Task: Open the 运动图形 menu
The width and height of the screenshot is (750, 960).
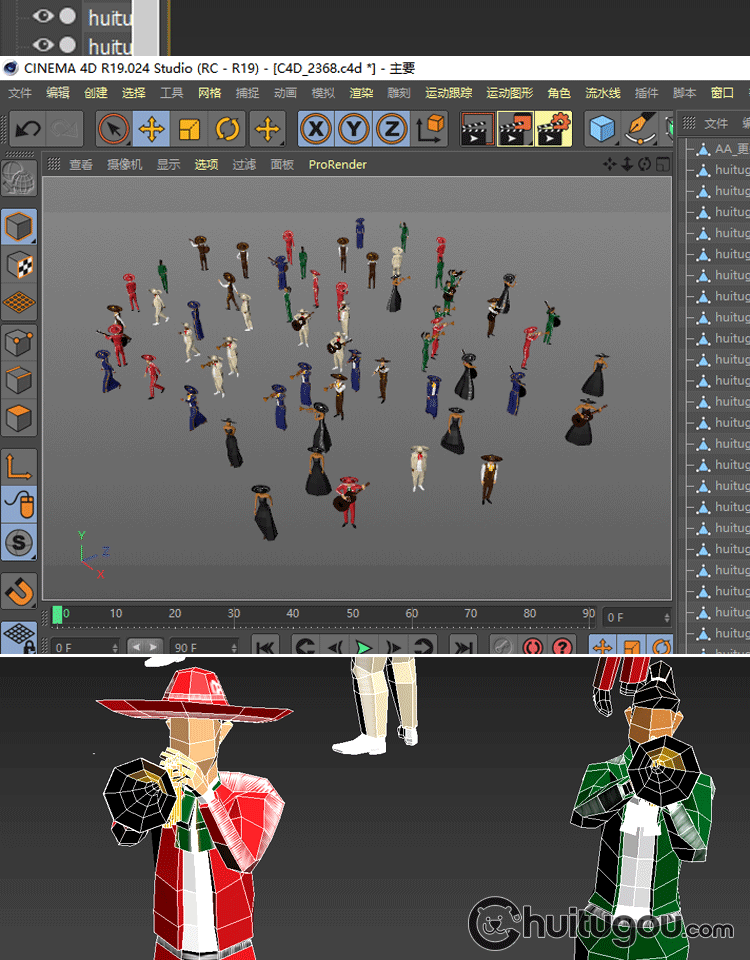Action: point(509,93)
